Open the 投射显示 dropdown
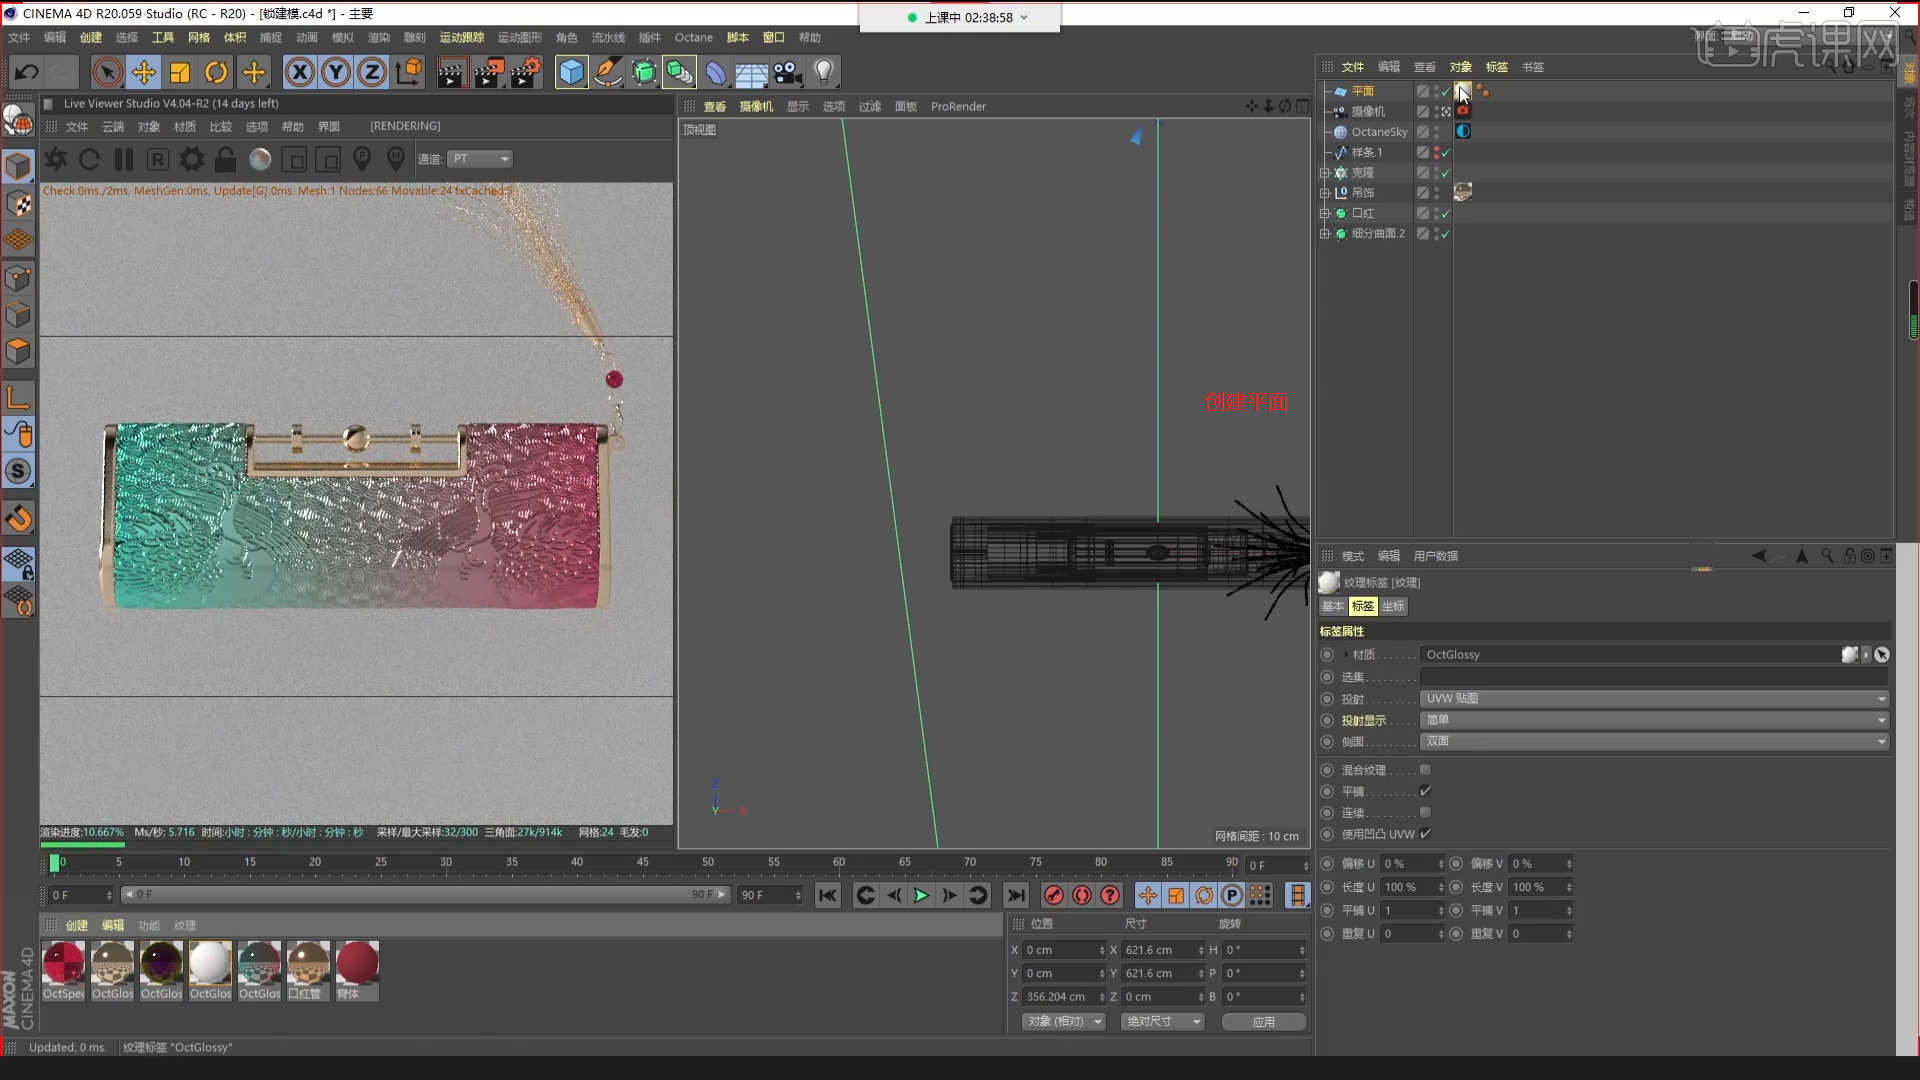Viewport: 1920px width, 1080px height. tap(1654, 720)
